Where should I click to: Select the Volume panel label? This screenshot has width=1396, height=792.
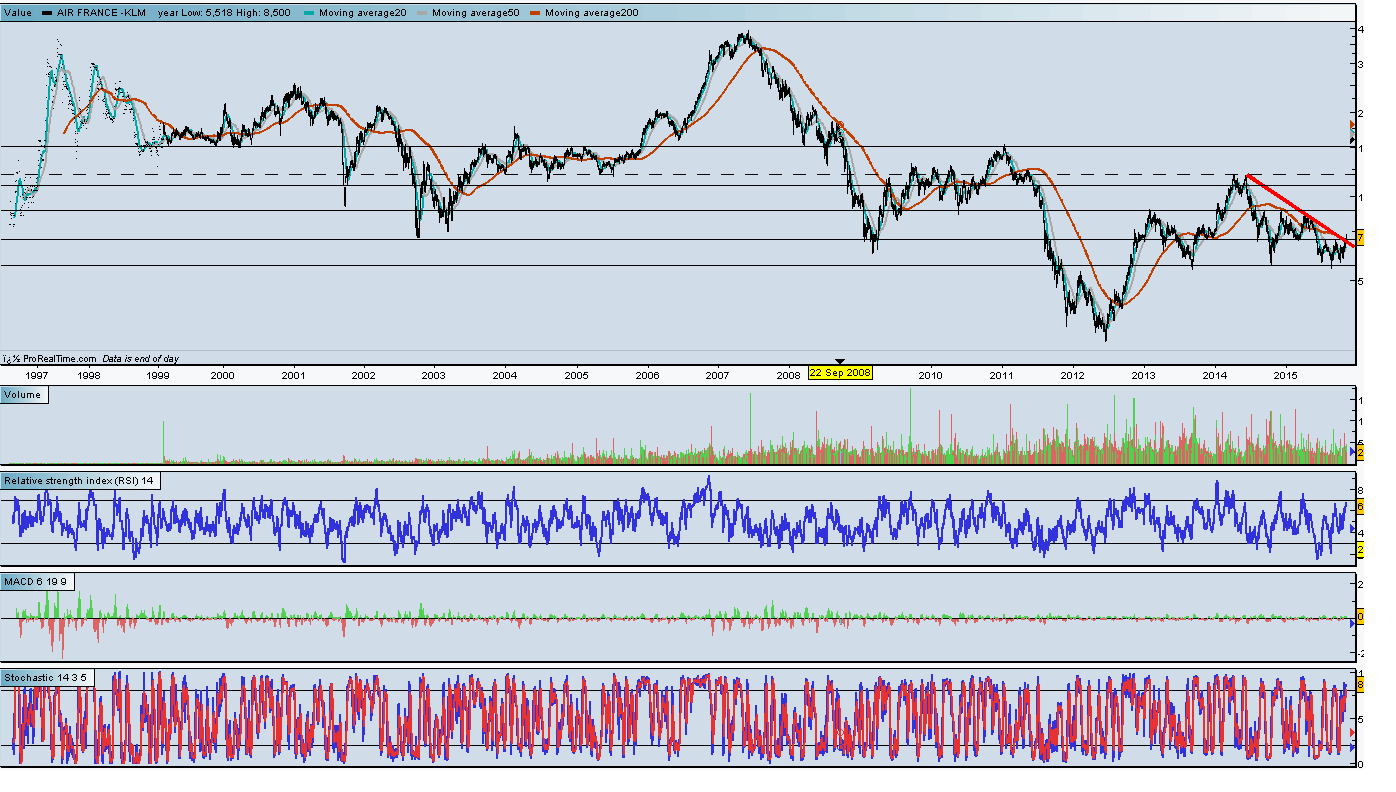click(x=23, y=395)
